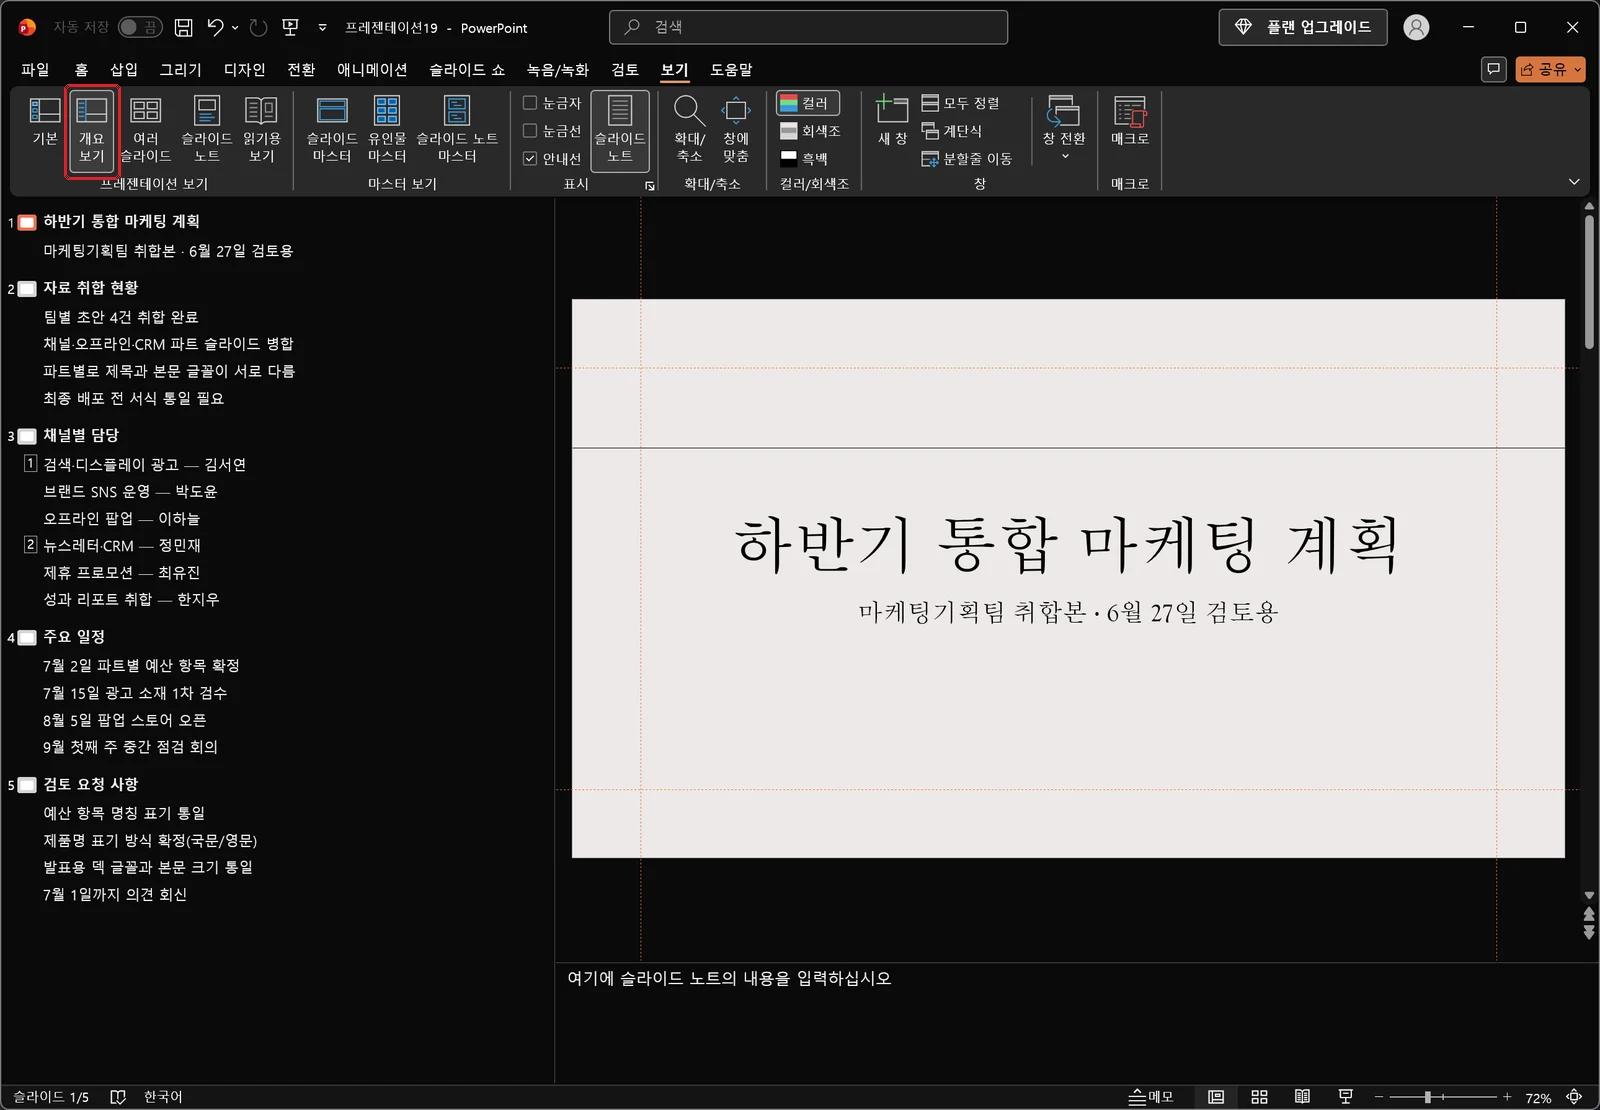The height and width of the screenshot is (1110, 1600).
Task: Click the search box 검색
Action: click(x=808, y=27)
